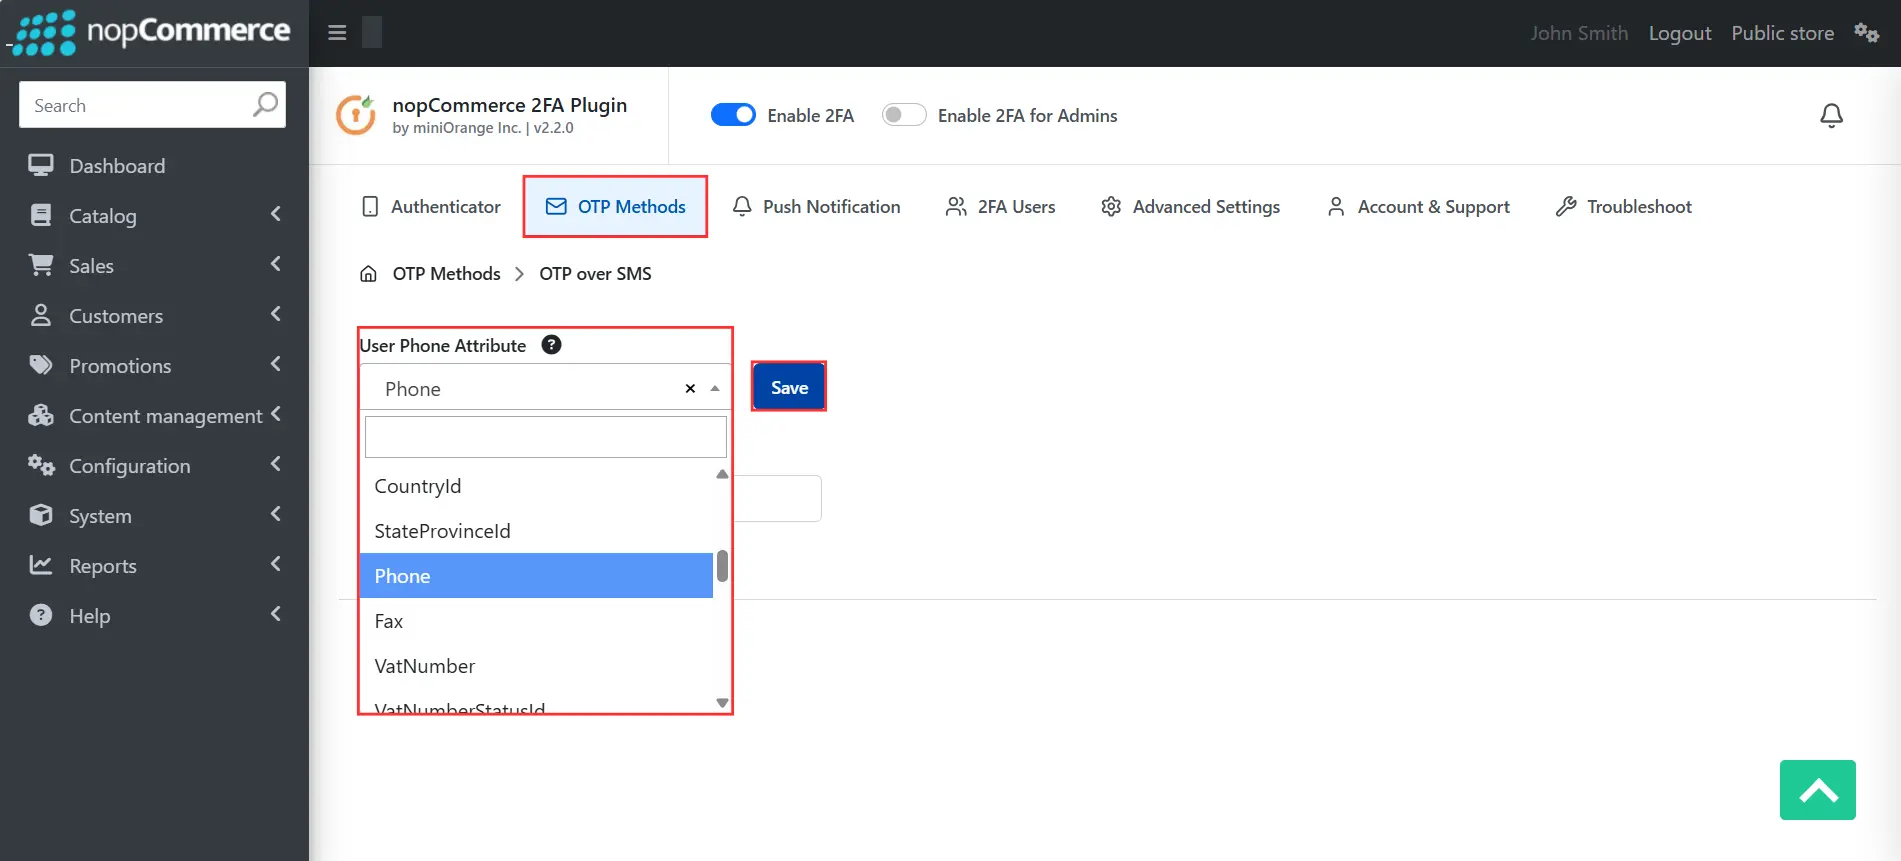Viewport: 1901px width, 861px height.
Task: Expand the Promotions menu chevron
Action: point(276,364)
